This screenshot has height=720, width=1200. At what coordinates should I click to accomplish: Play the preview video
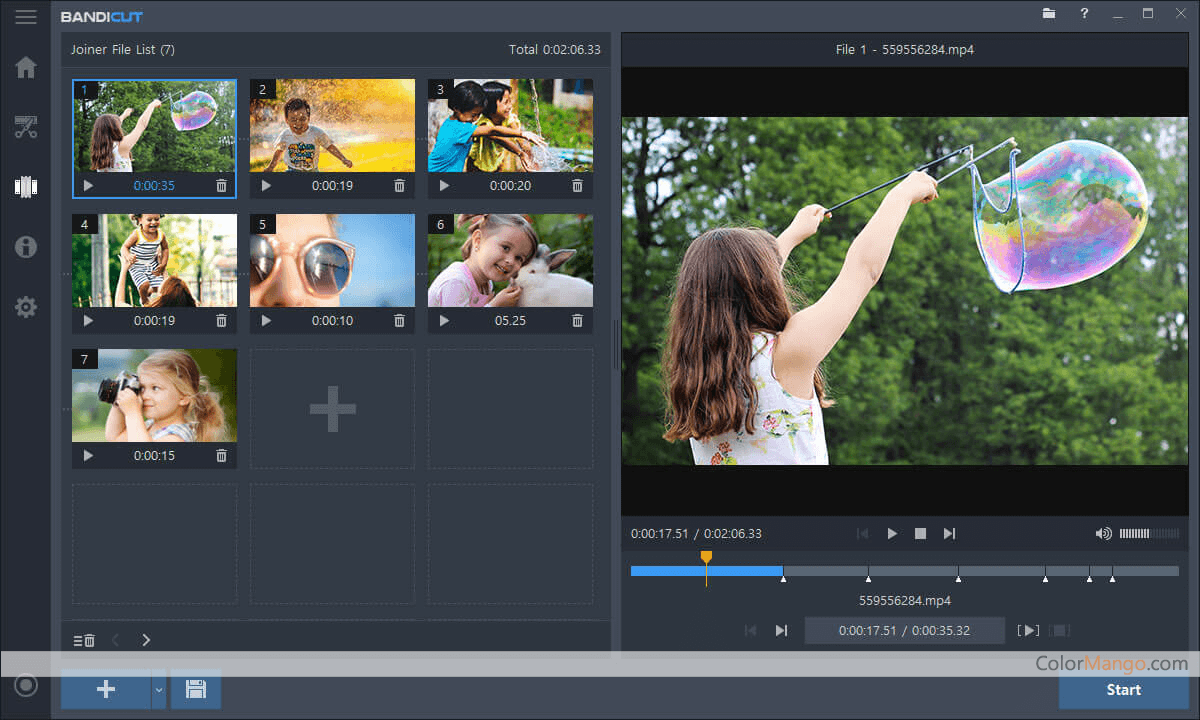point(892,534)
